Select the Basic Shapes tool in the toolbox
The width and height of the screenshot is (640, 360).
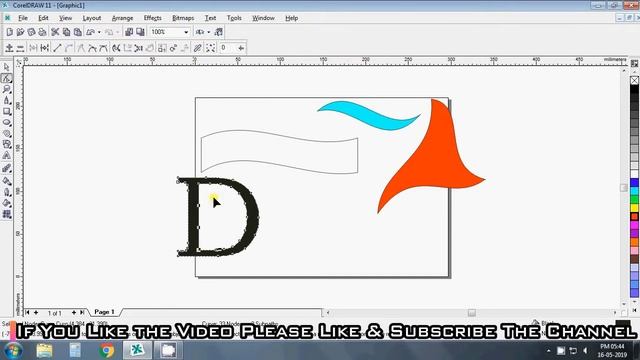[x=7, y=144]
